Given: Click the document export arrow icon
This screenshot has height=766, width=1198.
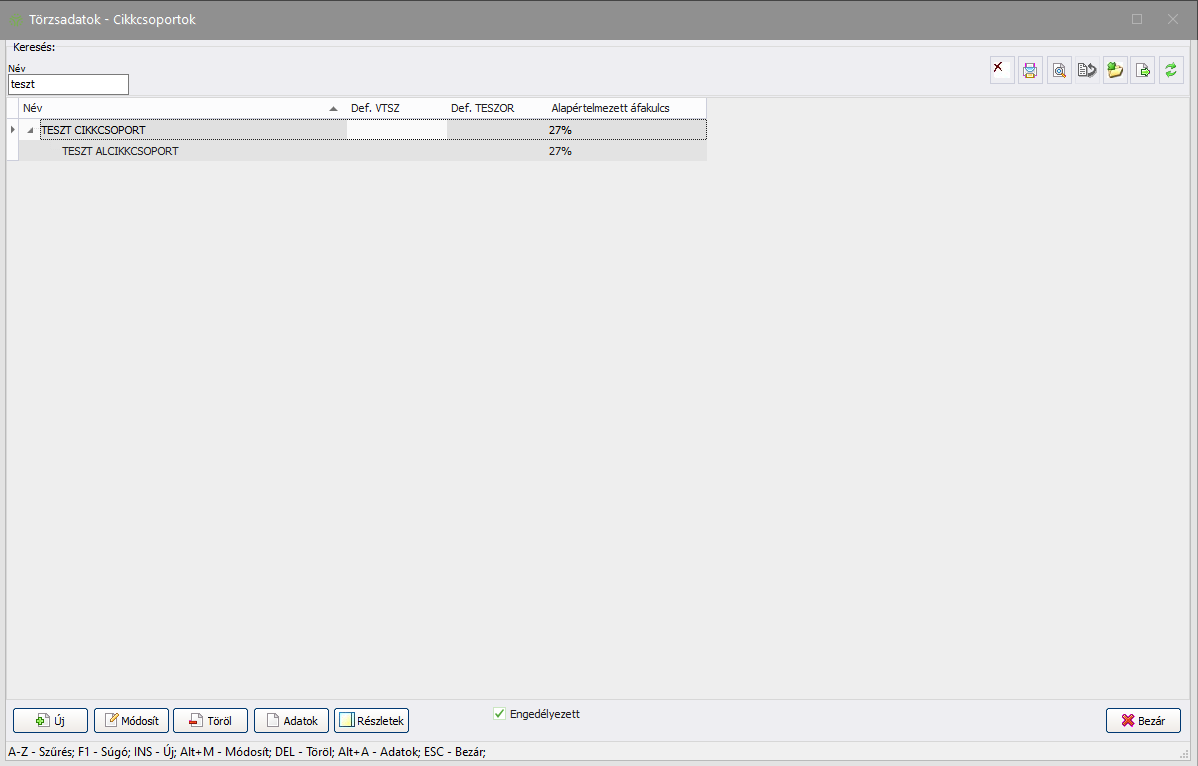Looking at the screenshot, I should 1143,70.
